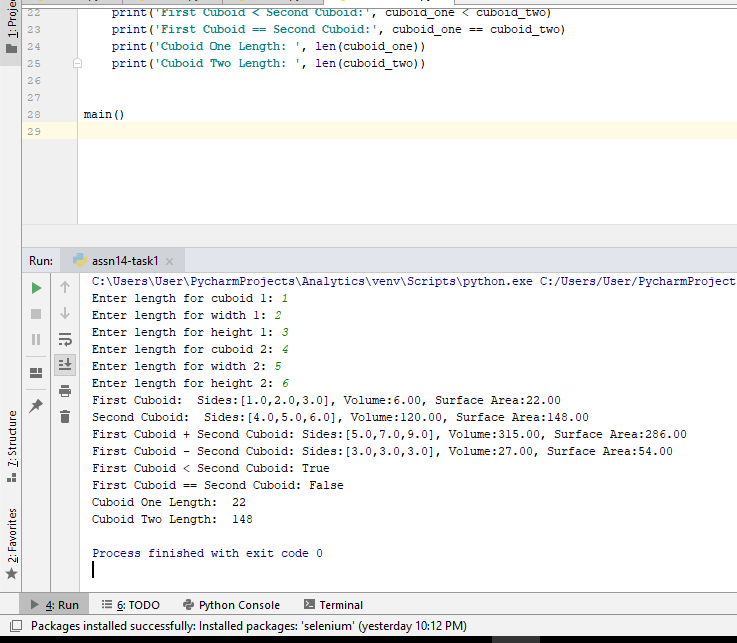Click the 'Run:' panel label
This screenshot has width=737, height=643.
click(41, 261)
